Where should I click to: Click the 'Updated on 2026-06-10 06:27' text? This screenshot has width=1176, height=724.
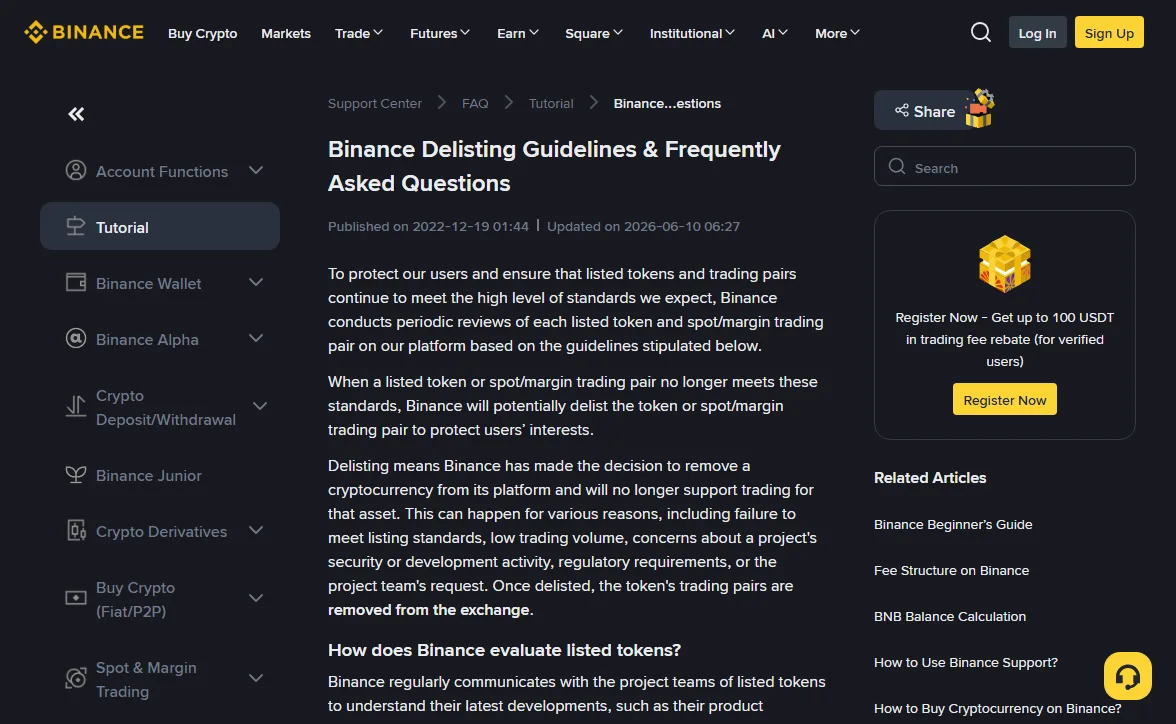pyautogui.click(x=644, y=226)
